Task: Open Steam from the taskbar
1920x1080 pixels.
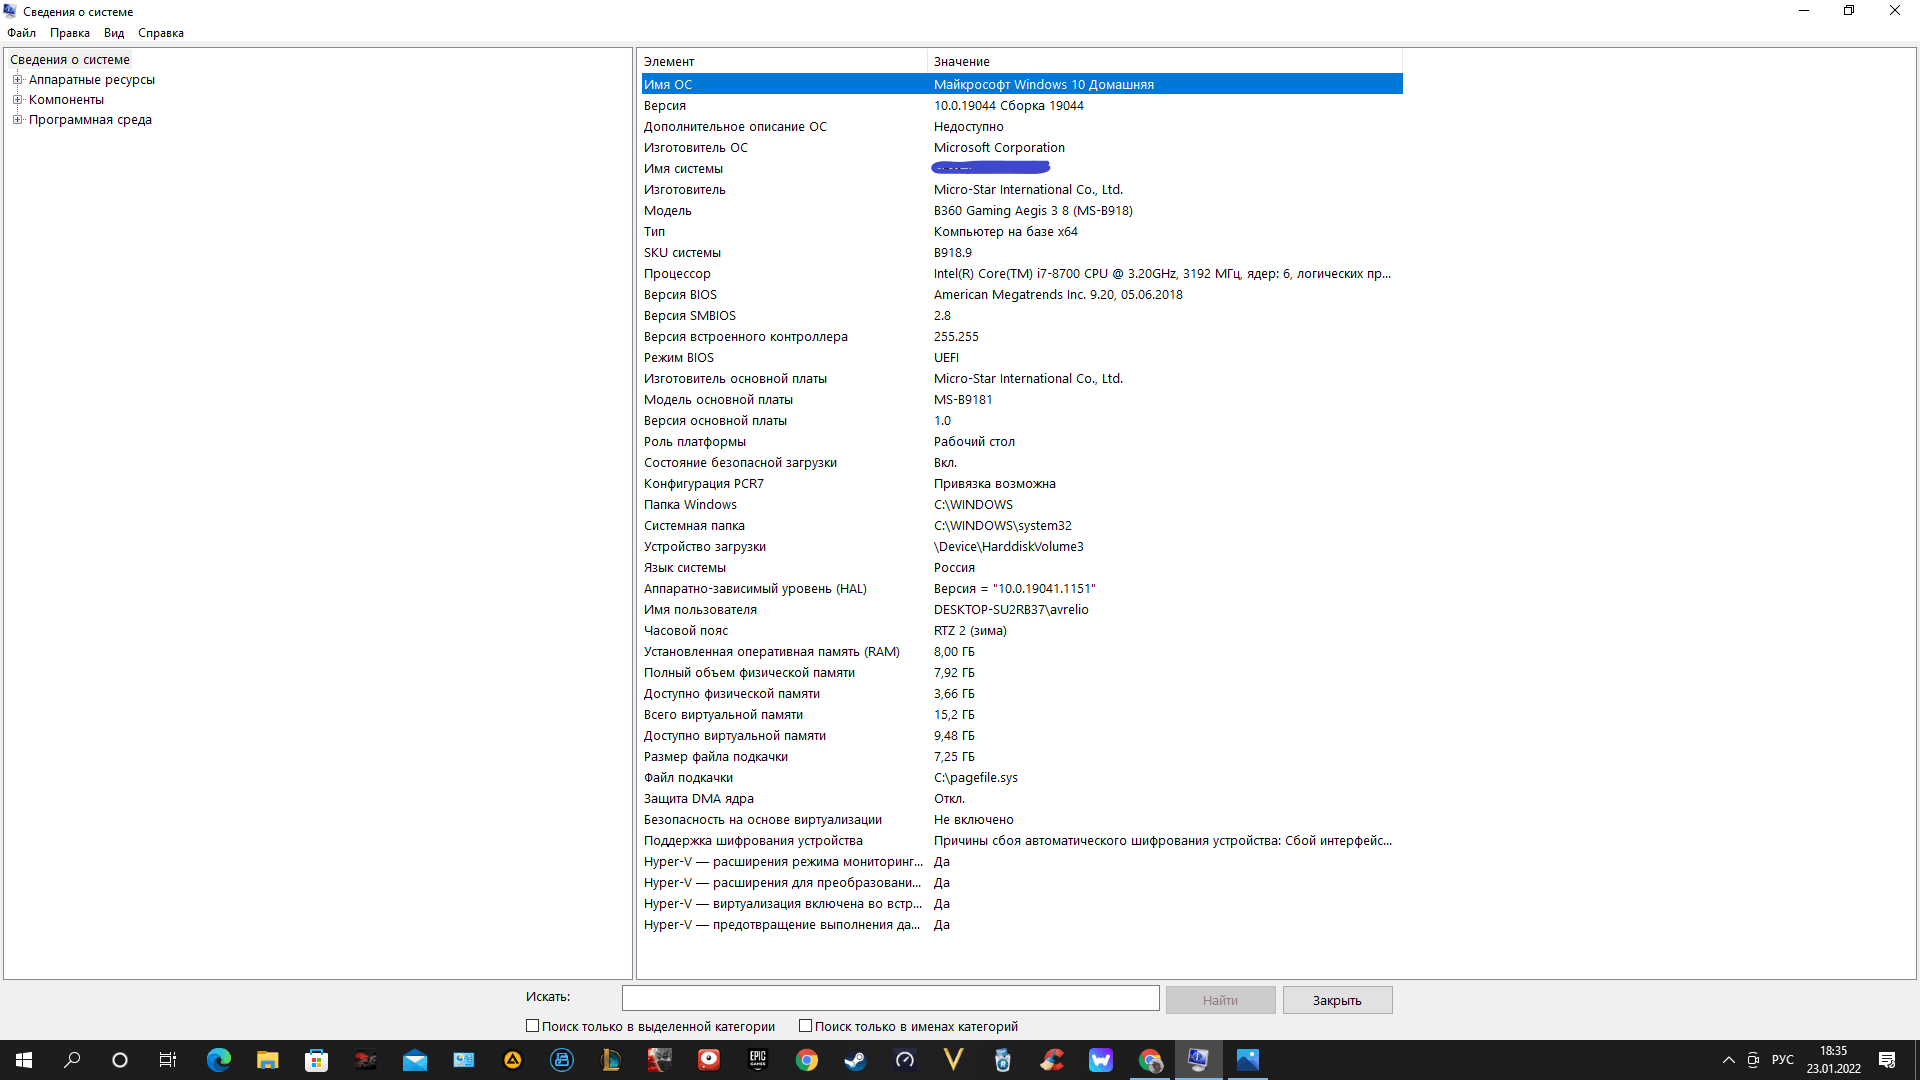Action: point(855,1060)
